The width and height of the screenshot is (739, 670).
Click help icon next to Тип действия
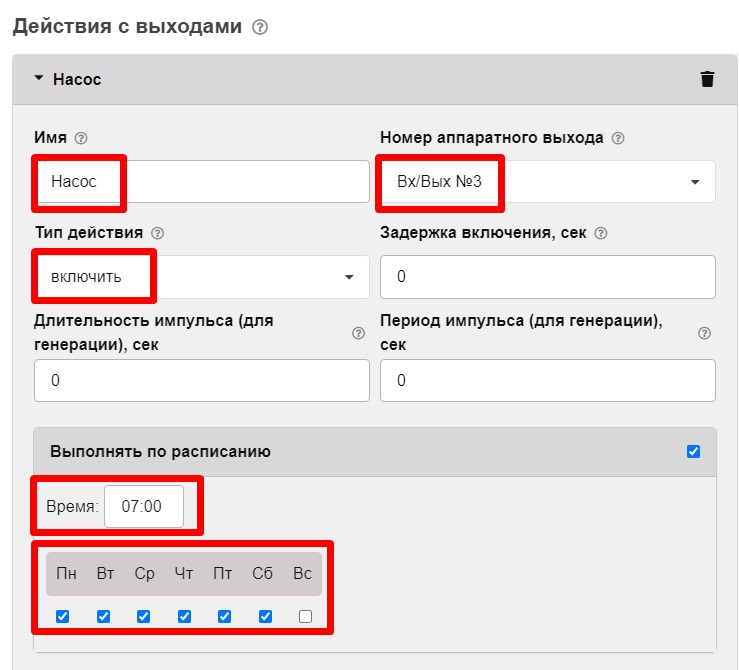pyautogui.click(x=157, y=233)
